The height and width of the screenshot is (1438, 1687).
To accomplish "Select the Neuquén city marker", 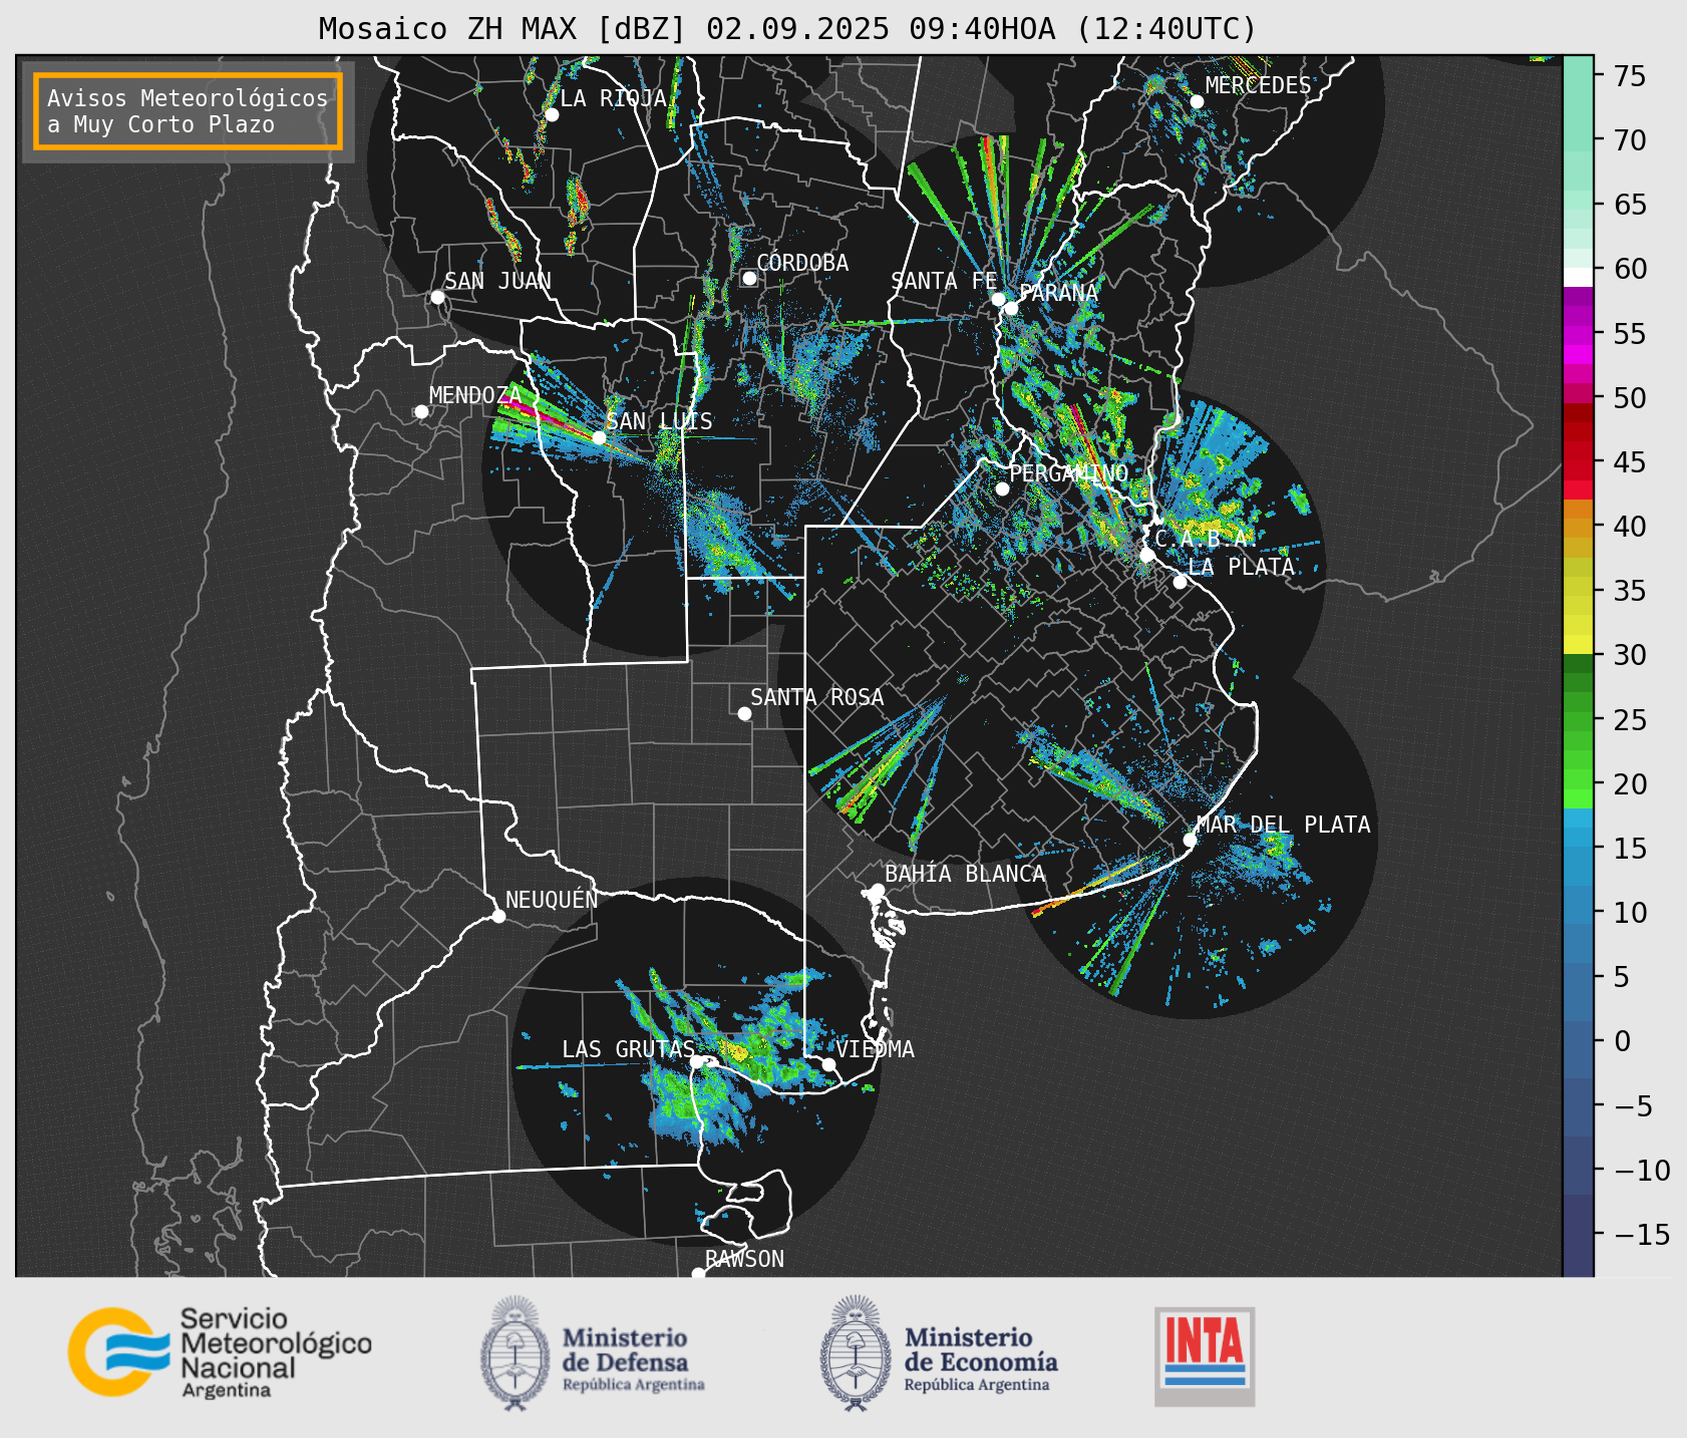I will point(498,916).
